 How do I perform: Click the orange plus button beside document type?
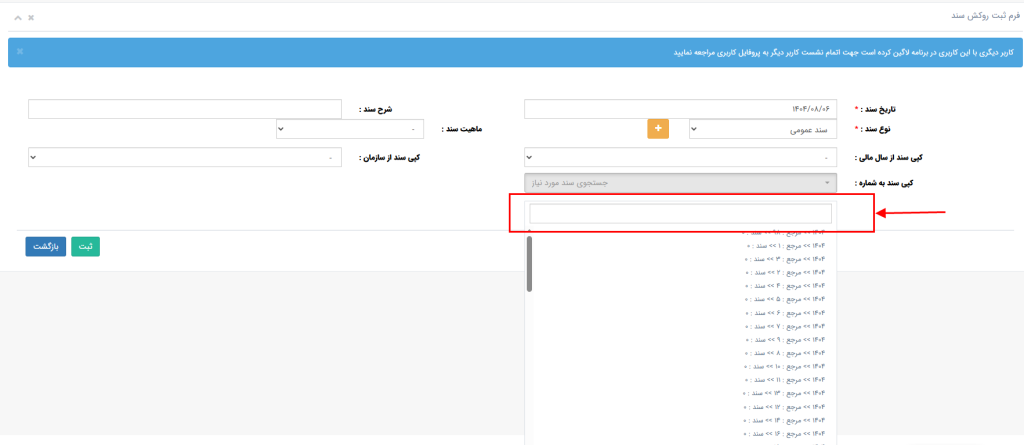(658, 129)
